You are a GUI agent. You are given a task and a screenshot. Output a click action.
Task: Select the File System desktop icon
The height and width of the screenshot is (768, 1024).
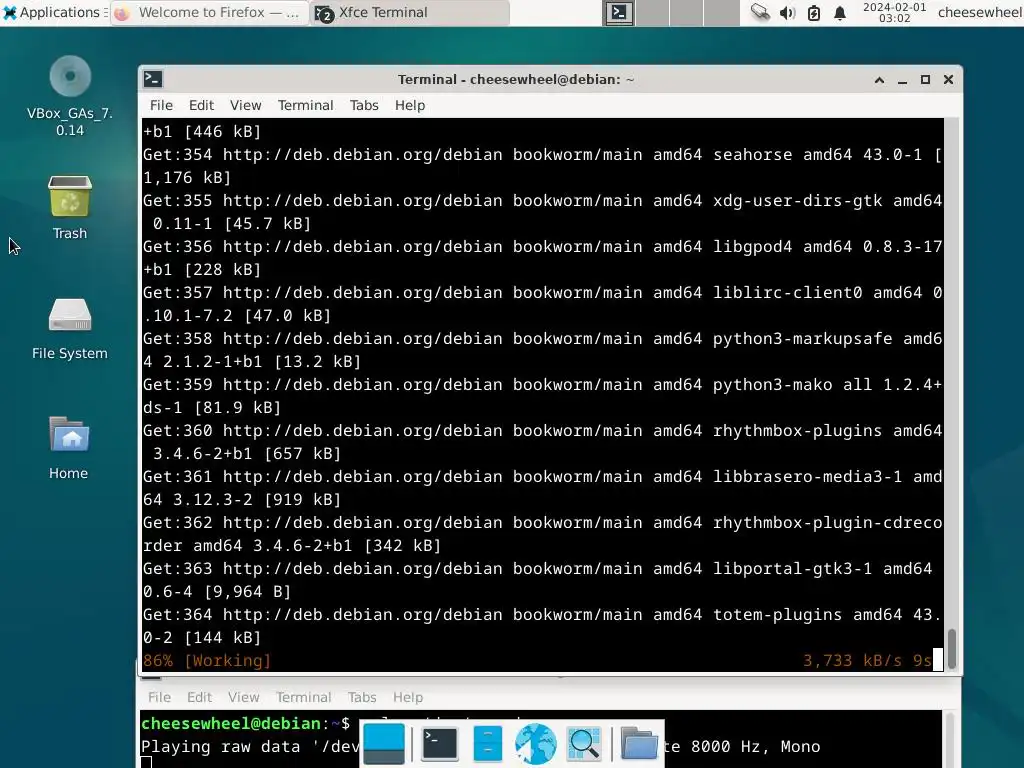[70, 328]
